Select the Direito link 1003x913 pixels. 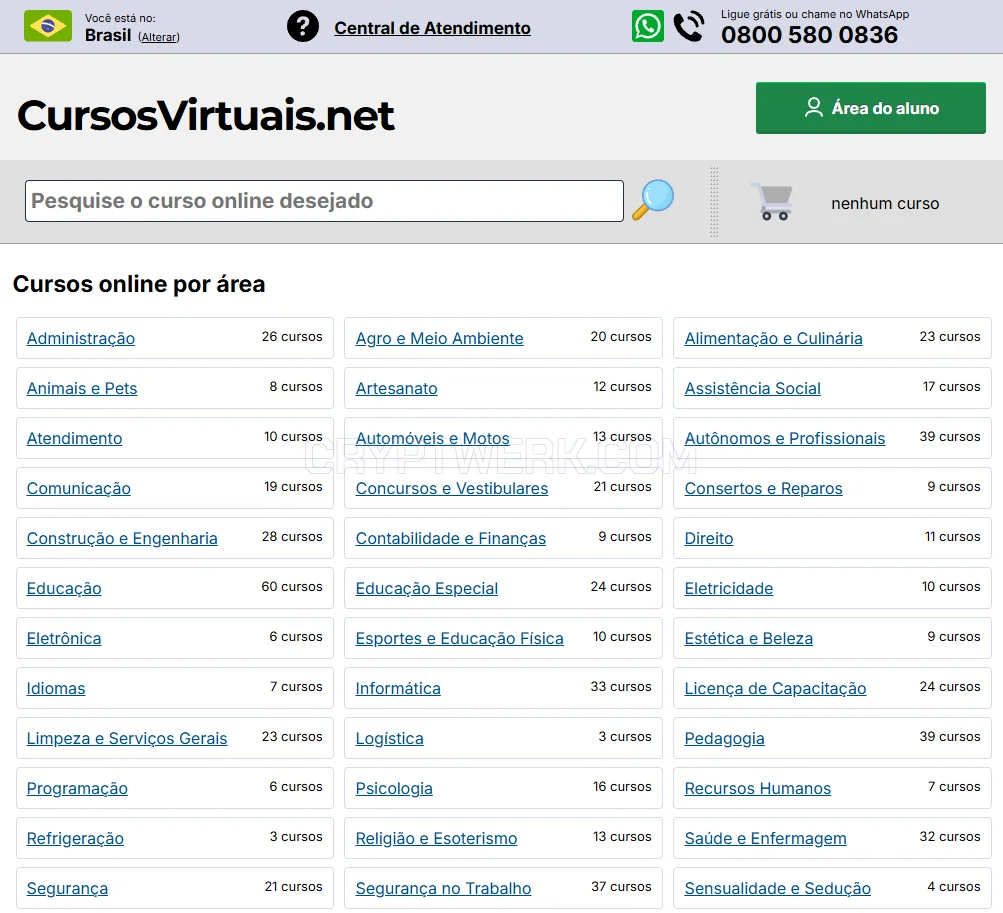click(709, 539)
